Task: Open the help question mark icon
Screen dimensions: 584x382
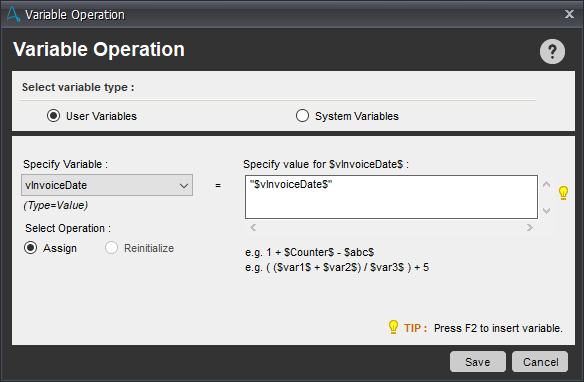Action: pyautogui.click(x=552, y=51)
